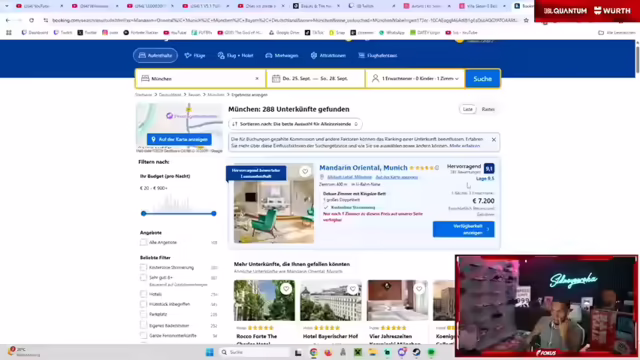
Task: Open Google Drive bookmark
Action: coord(284,33)
